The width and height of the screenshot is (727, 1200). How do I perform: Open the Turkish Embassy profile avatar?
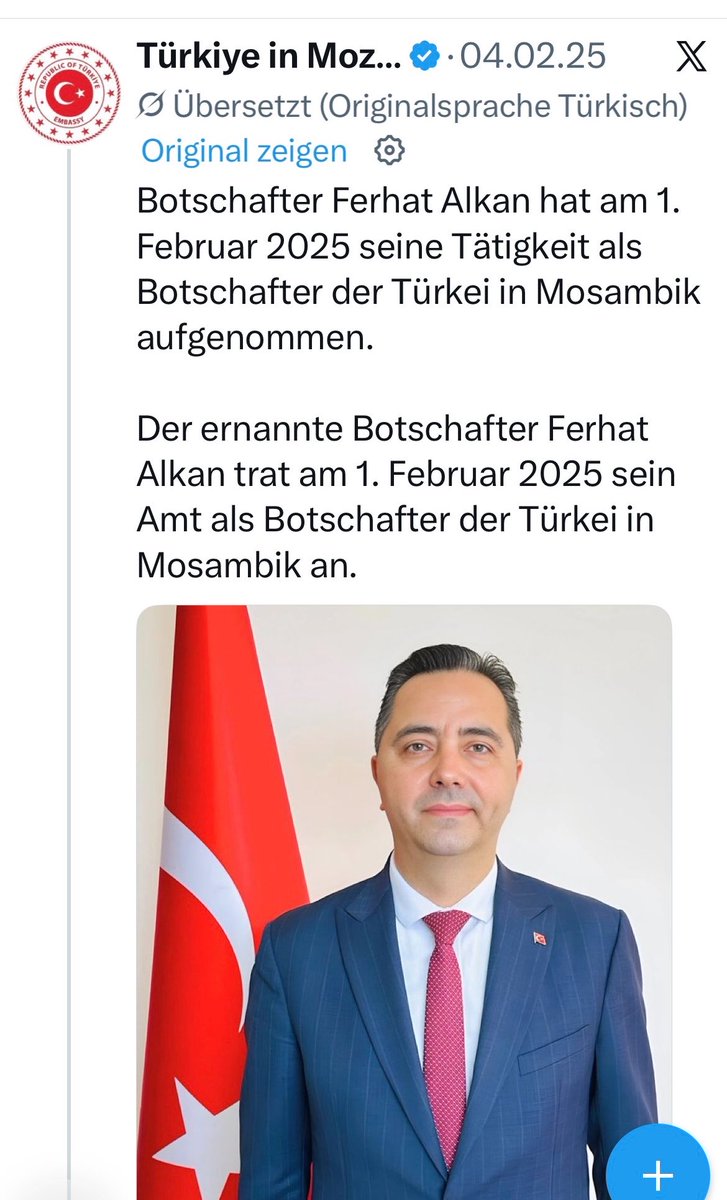[69, 93]
